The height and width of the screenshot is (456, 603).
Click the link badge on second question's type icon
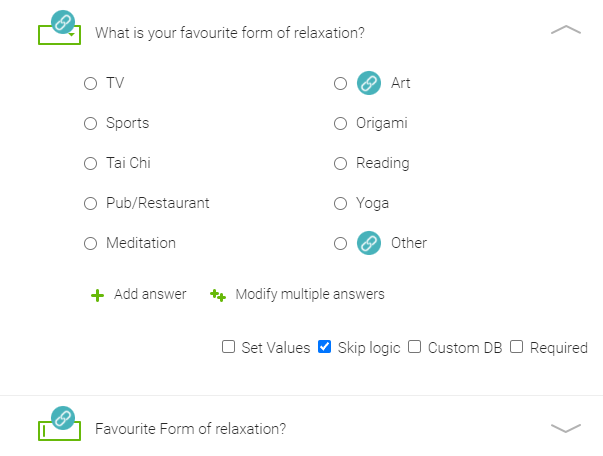tap(63, 418)
